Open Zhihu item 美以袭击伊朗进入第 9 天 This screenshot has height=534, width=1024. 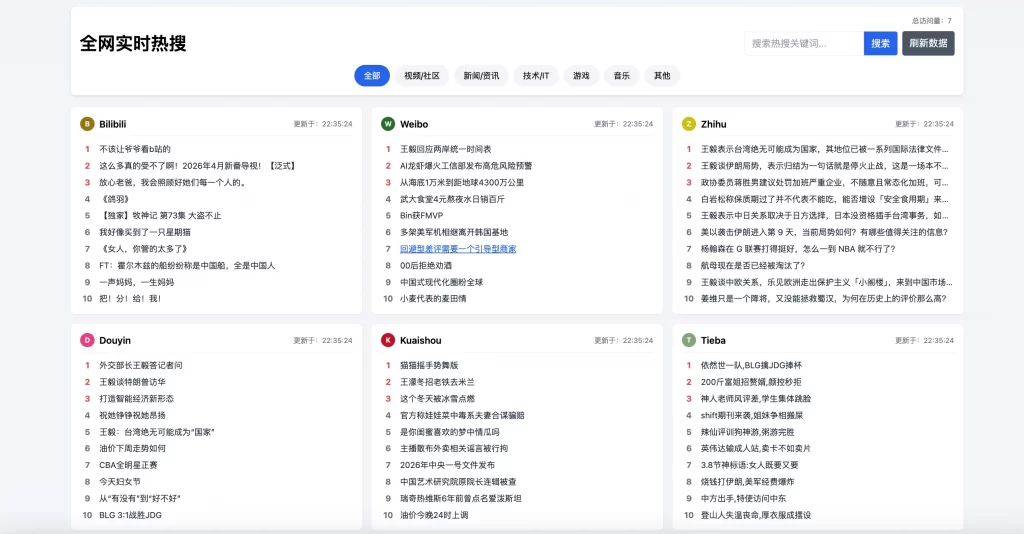tap(824, 232)
